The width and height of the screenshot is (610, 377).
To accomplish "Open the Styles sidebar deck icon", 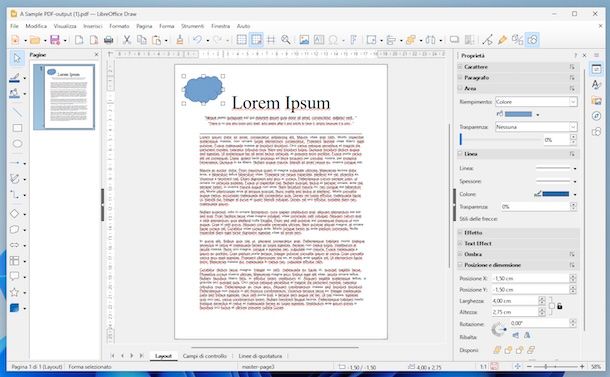I will 596,84.
